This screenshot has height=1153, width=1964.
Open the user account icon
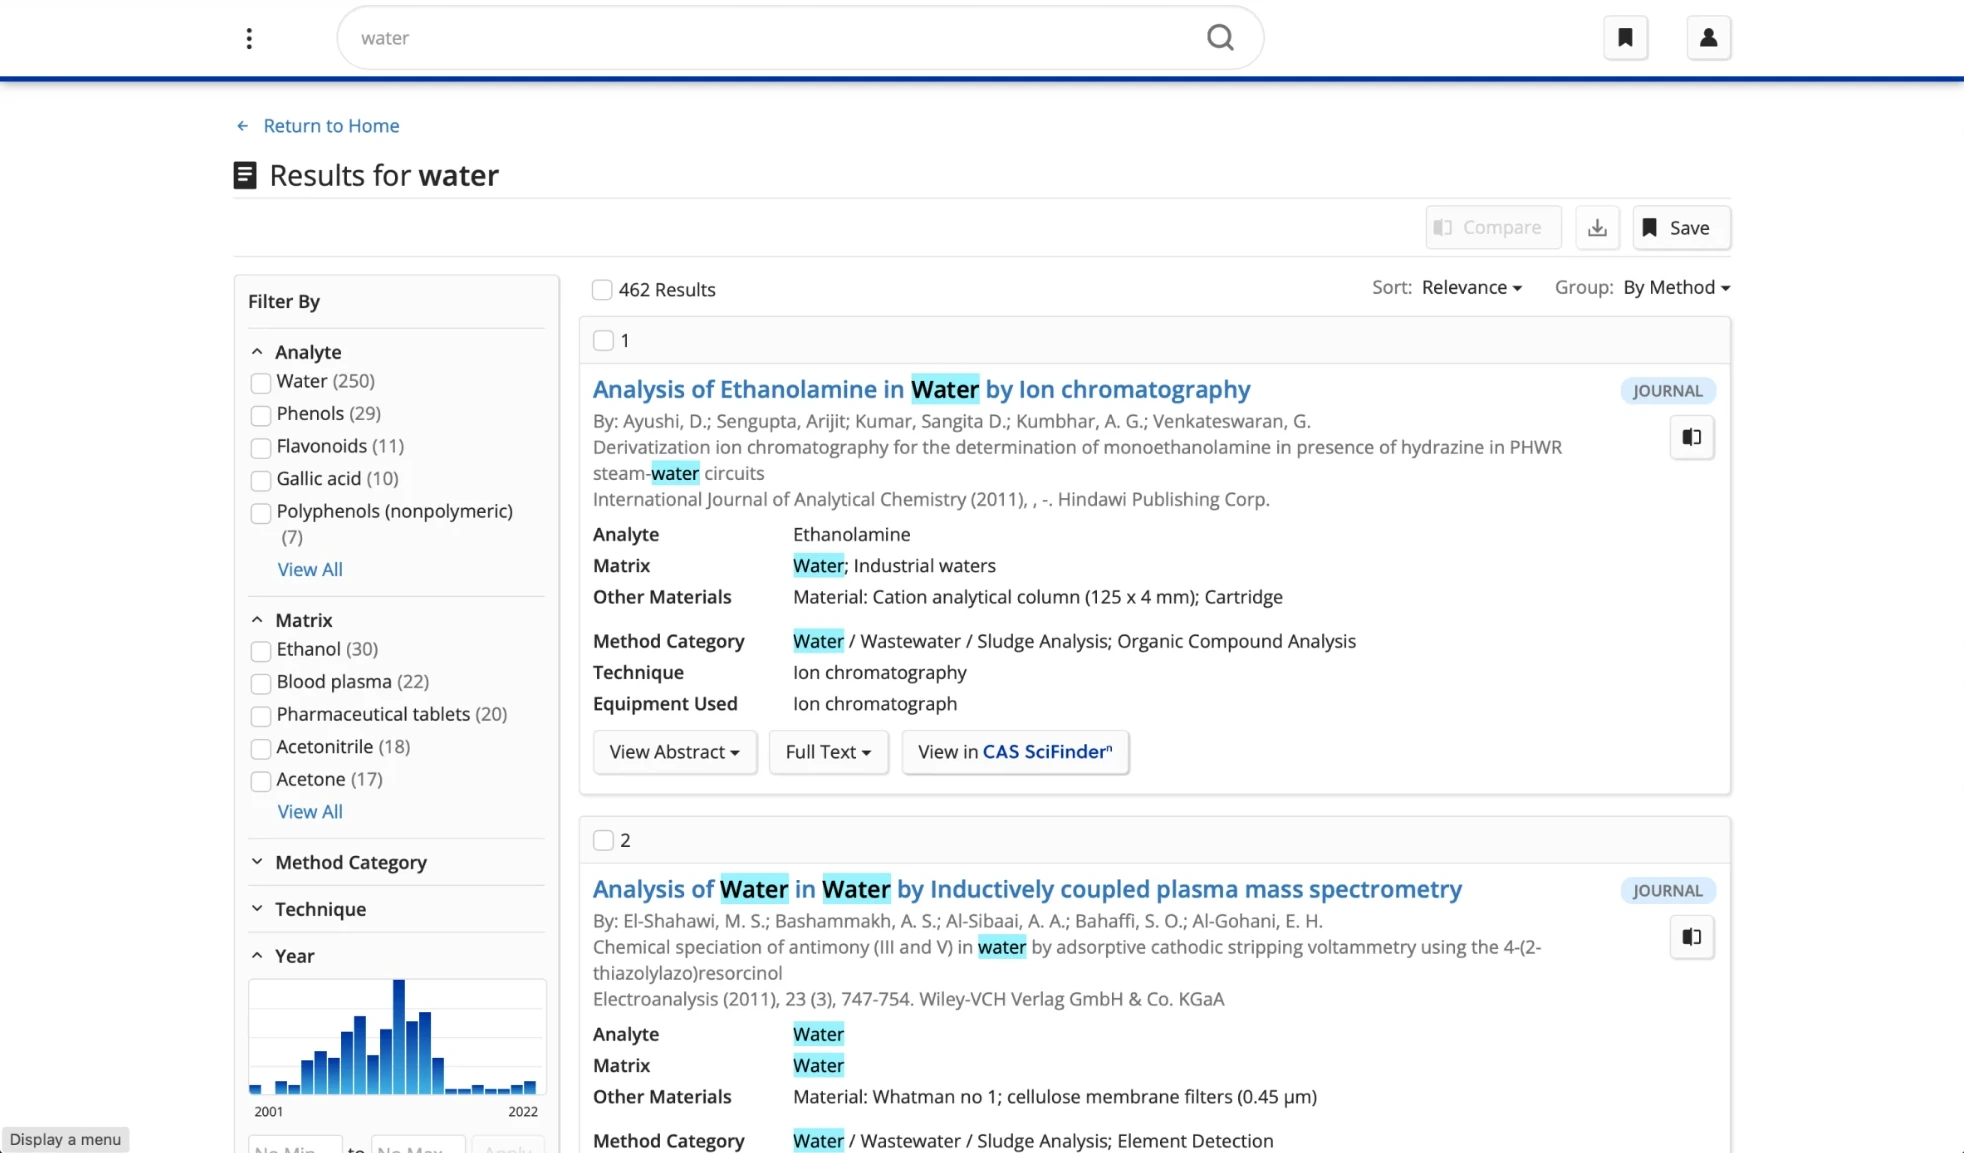(1708, 38)
